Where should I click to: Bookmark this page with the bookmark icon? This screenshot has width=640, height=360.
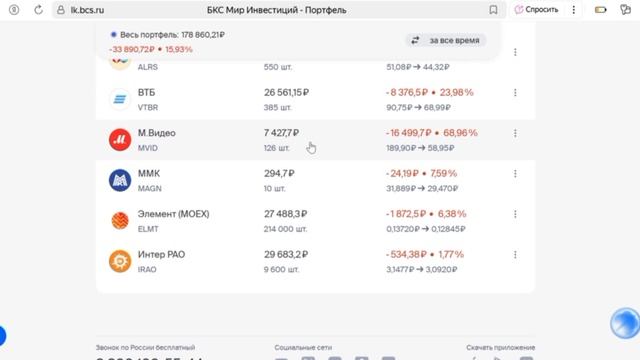[x=493, y=10]
